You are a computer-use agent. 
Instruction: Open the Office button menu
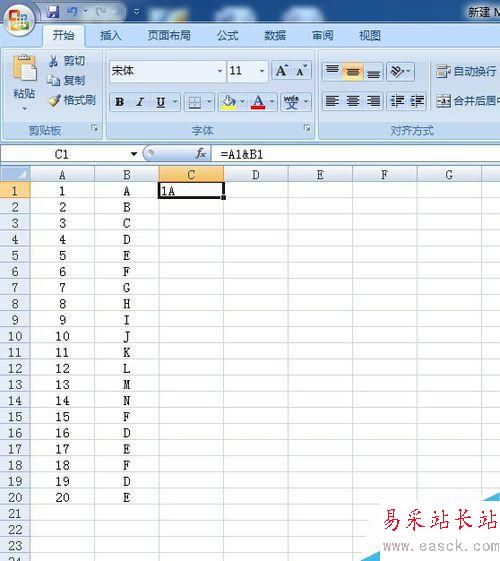(x=19, y=19)
